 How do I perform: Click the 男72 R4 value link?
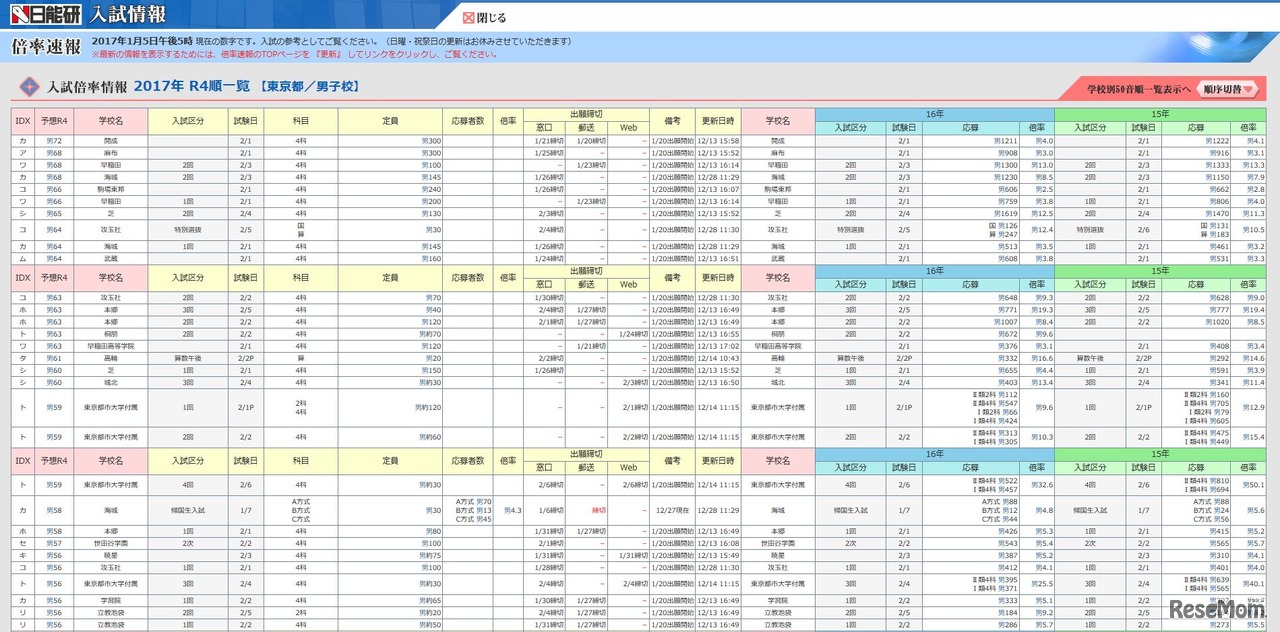[55, 141]
